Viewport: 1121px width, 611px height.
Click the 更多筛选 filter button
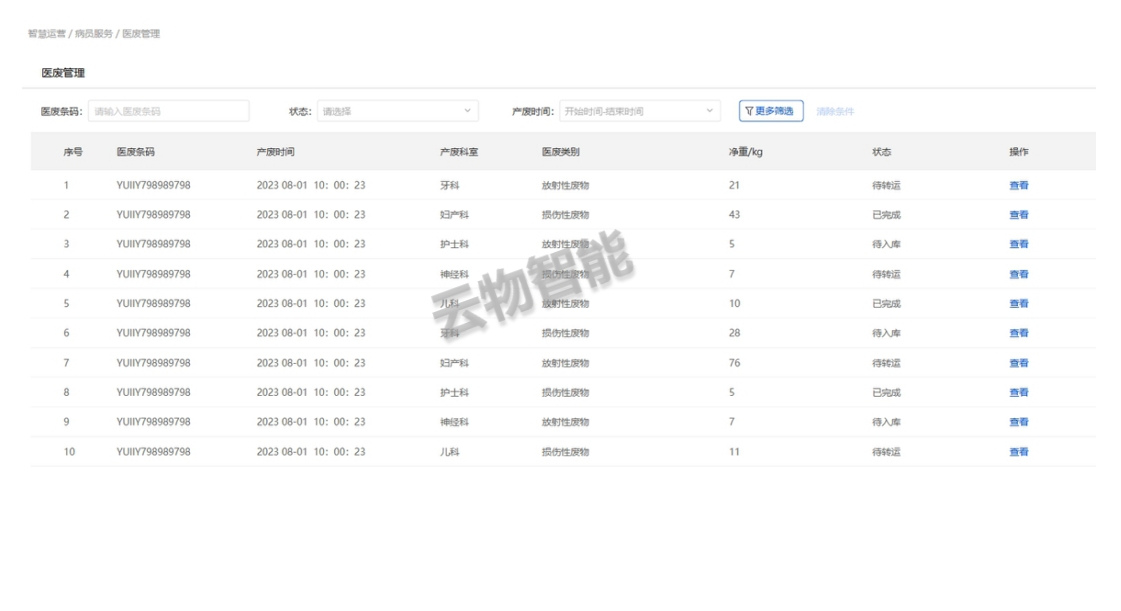pyautogui.click(x=771, y=111)
